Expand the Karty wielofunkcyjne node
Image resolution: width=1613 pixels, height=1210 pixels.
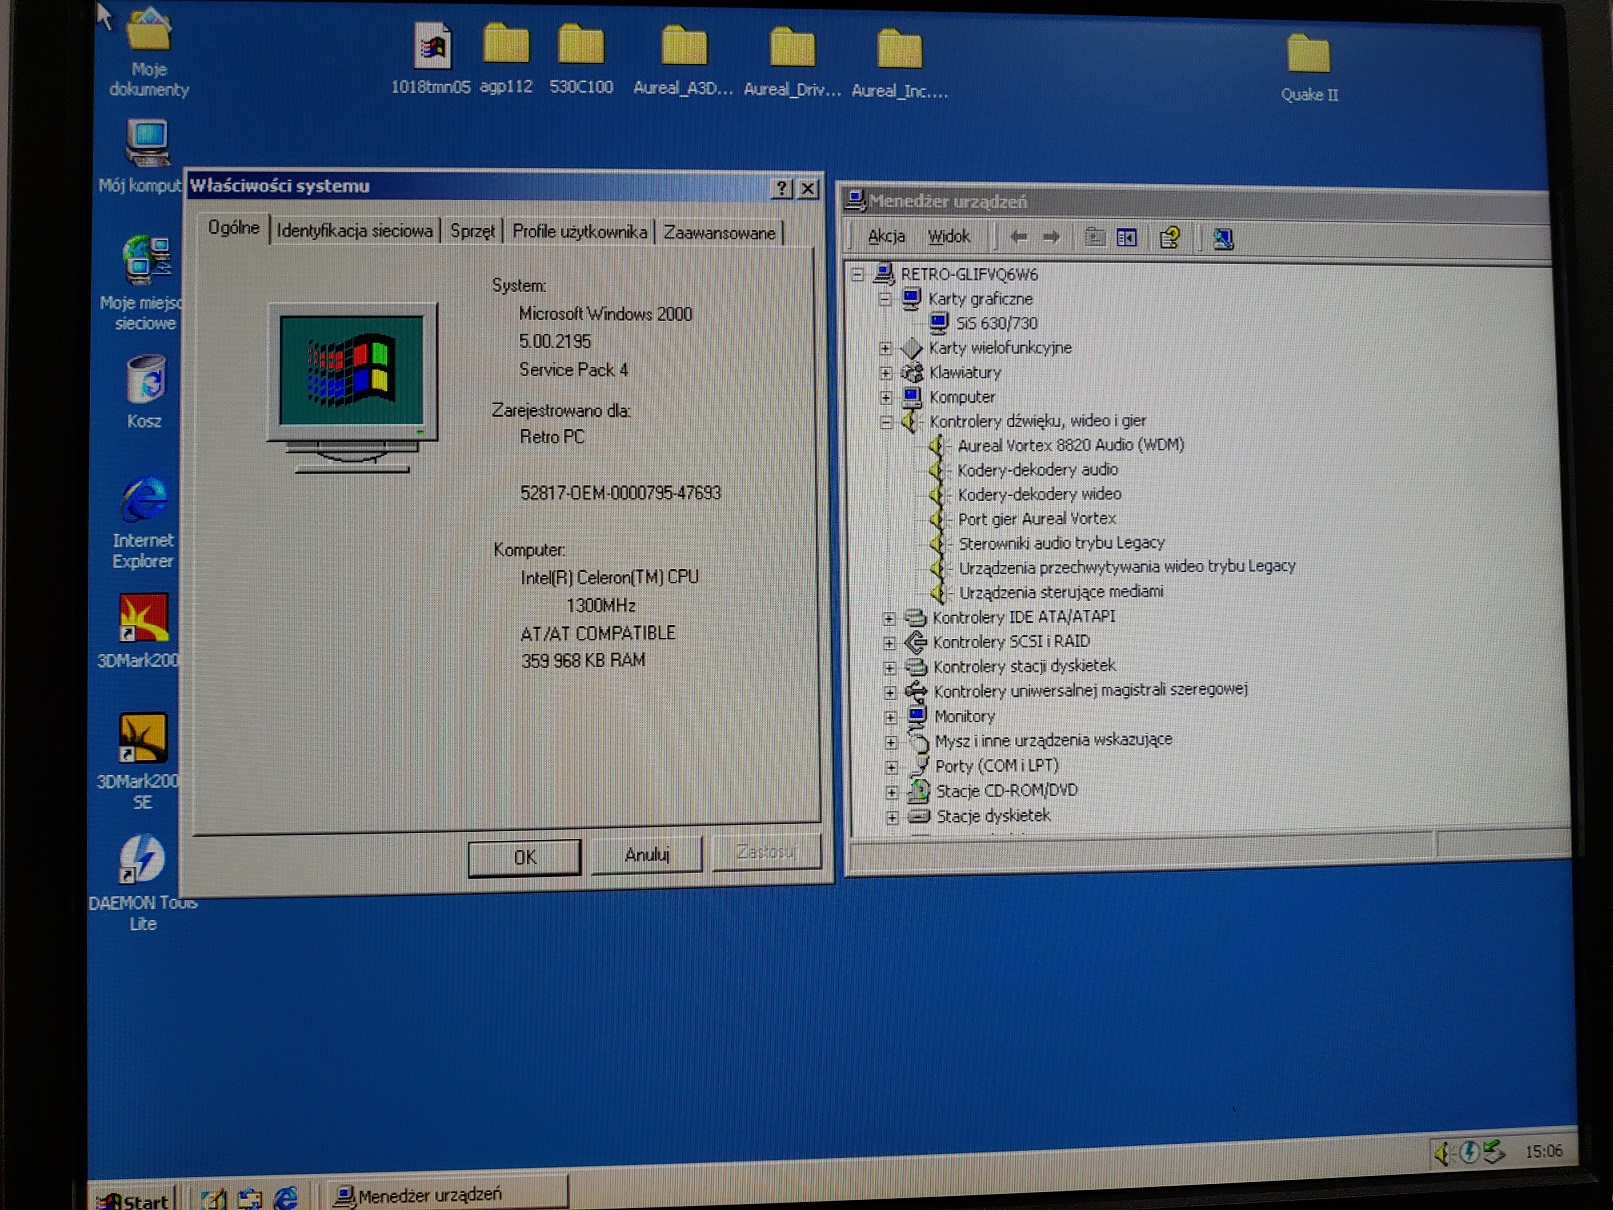[885, 348]
